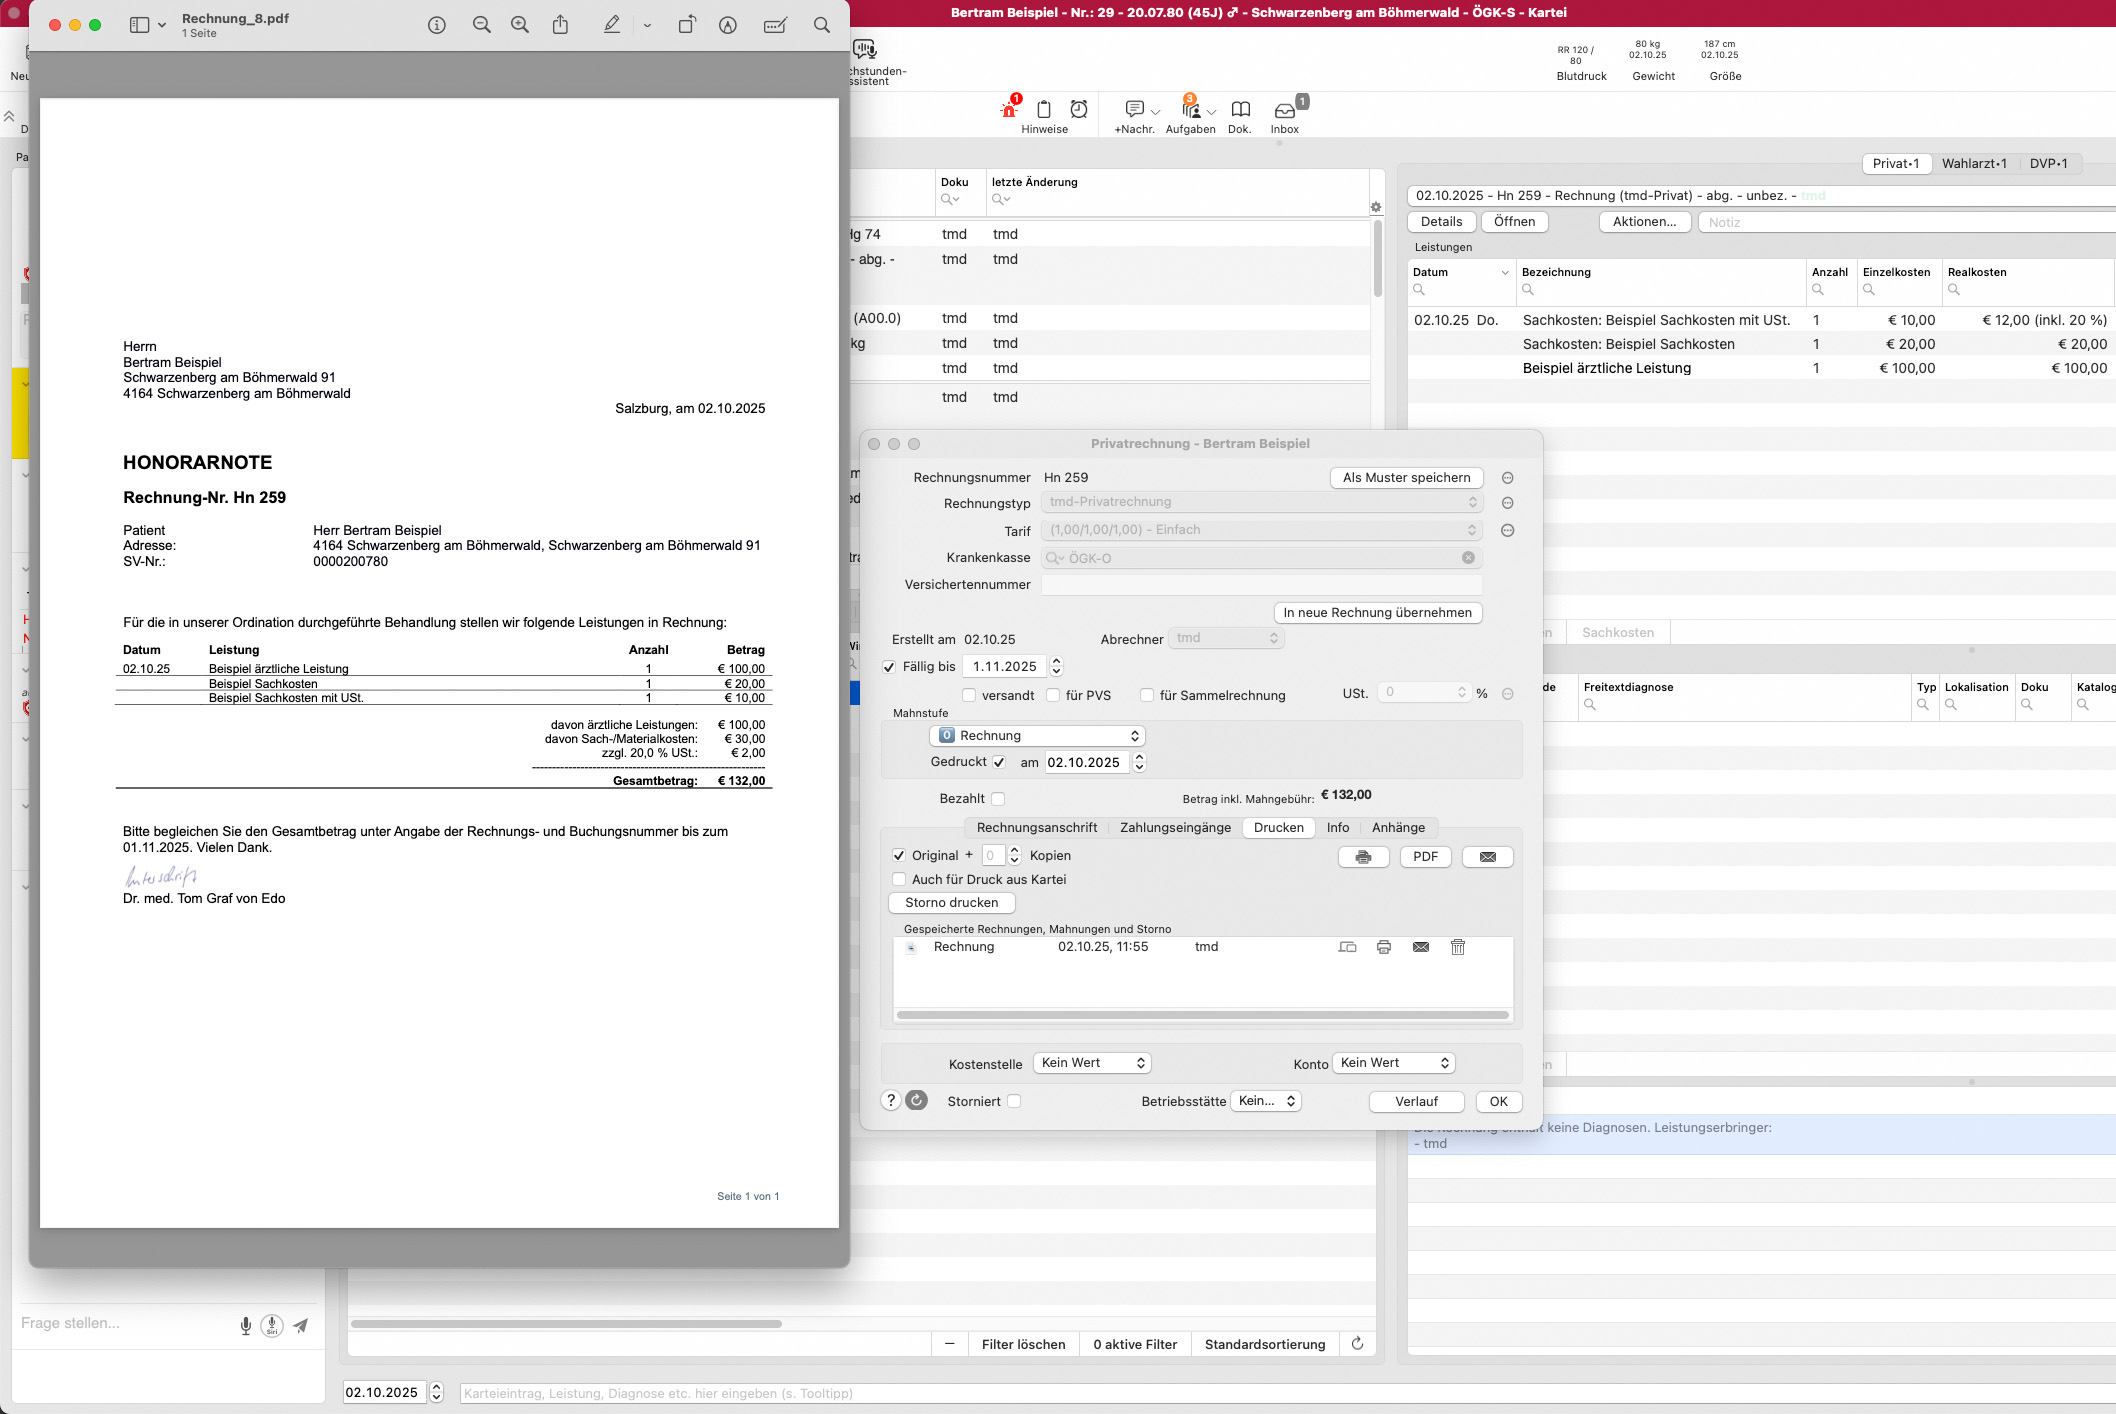Click the envelope email button beside PDF

(1487, 857)
